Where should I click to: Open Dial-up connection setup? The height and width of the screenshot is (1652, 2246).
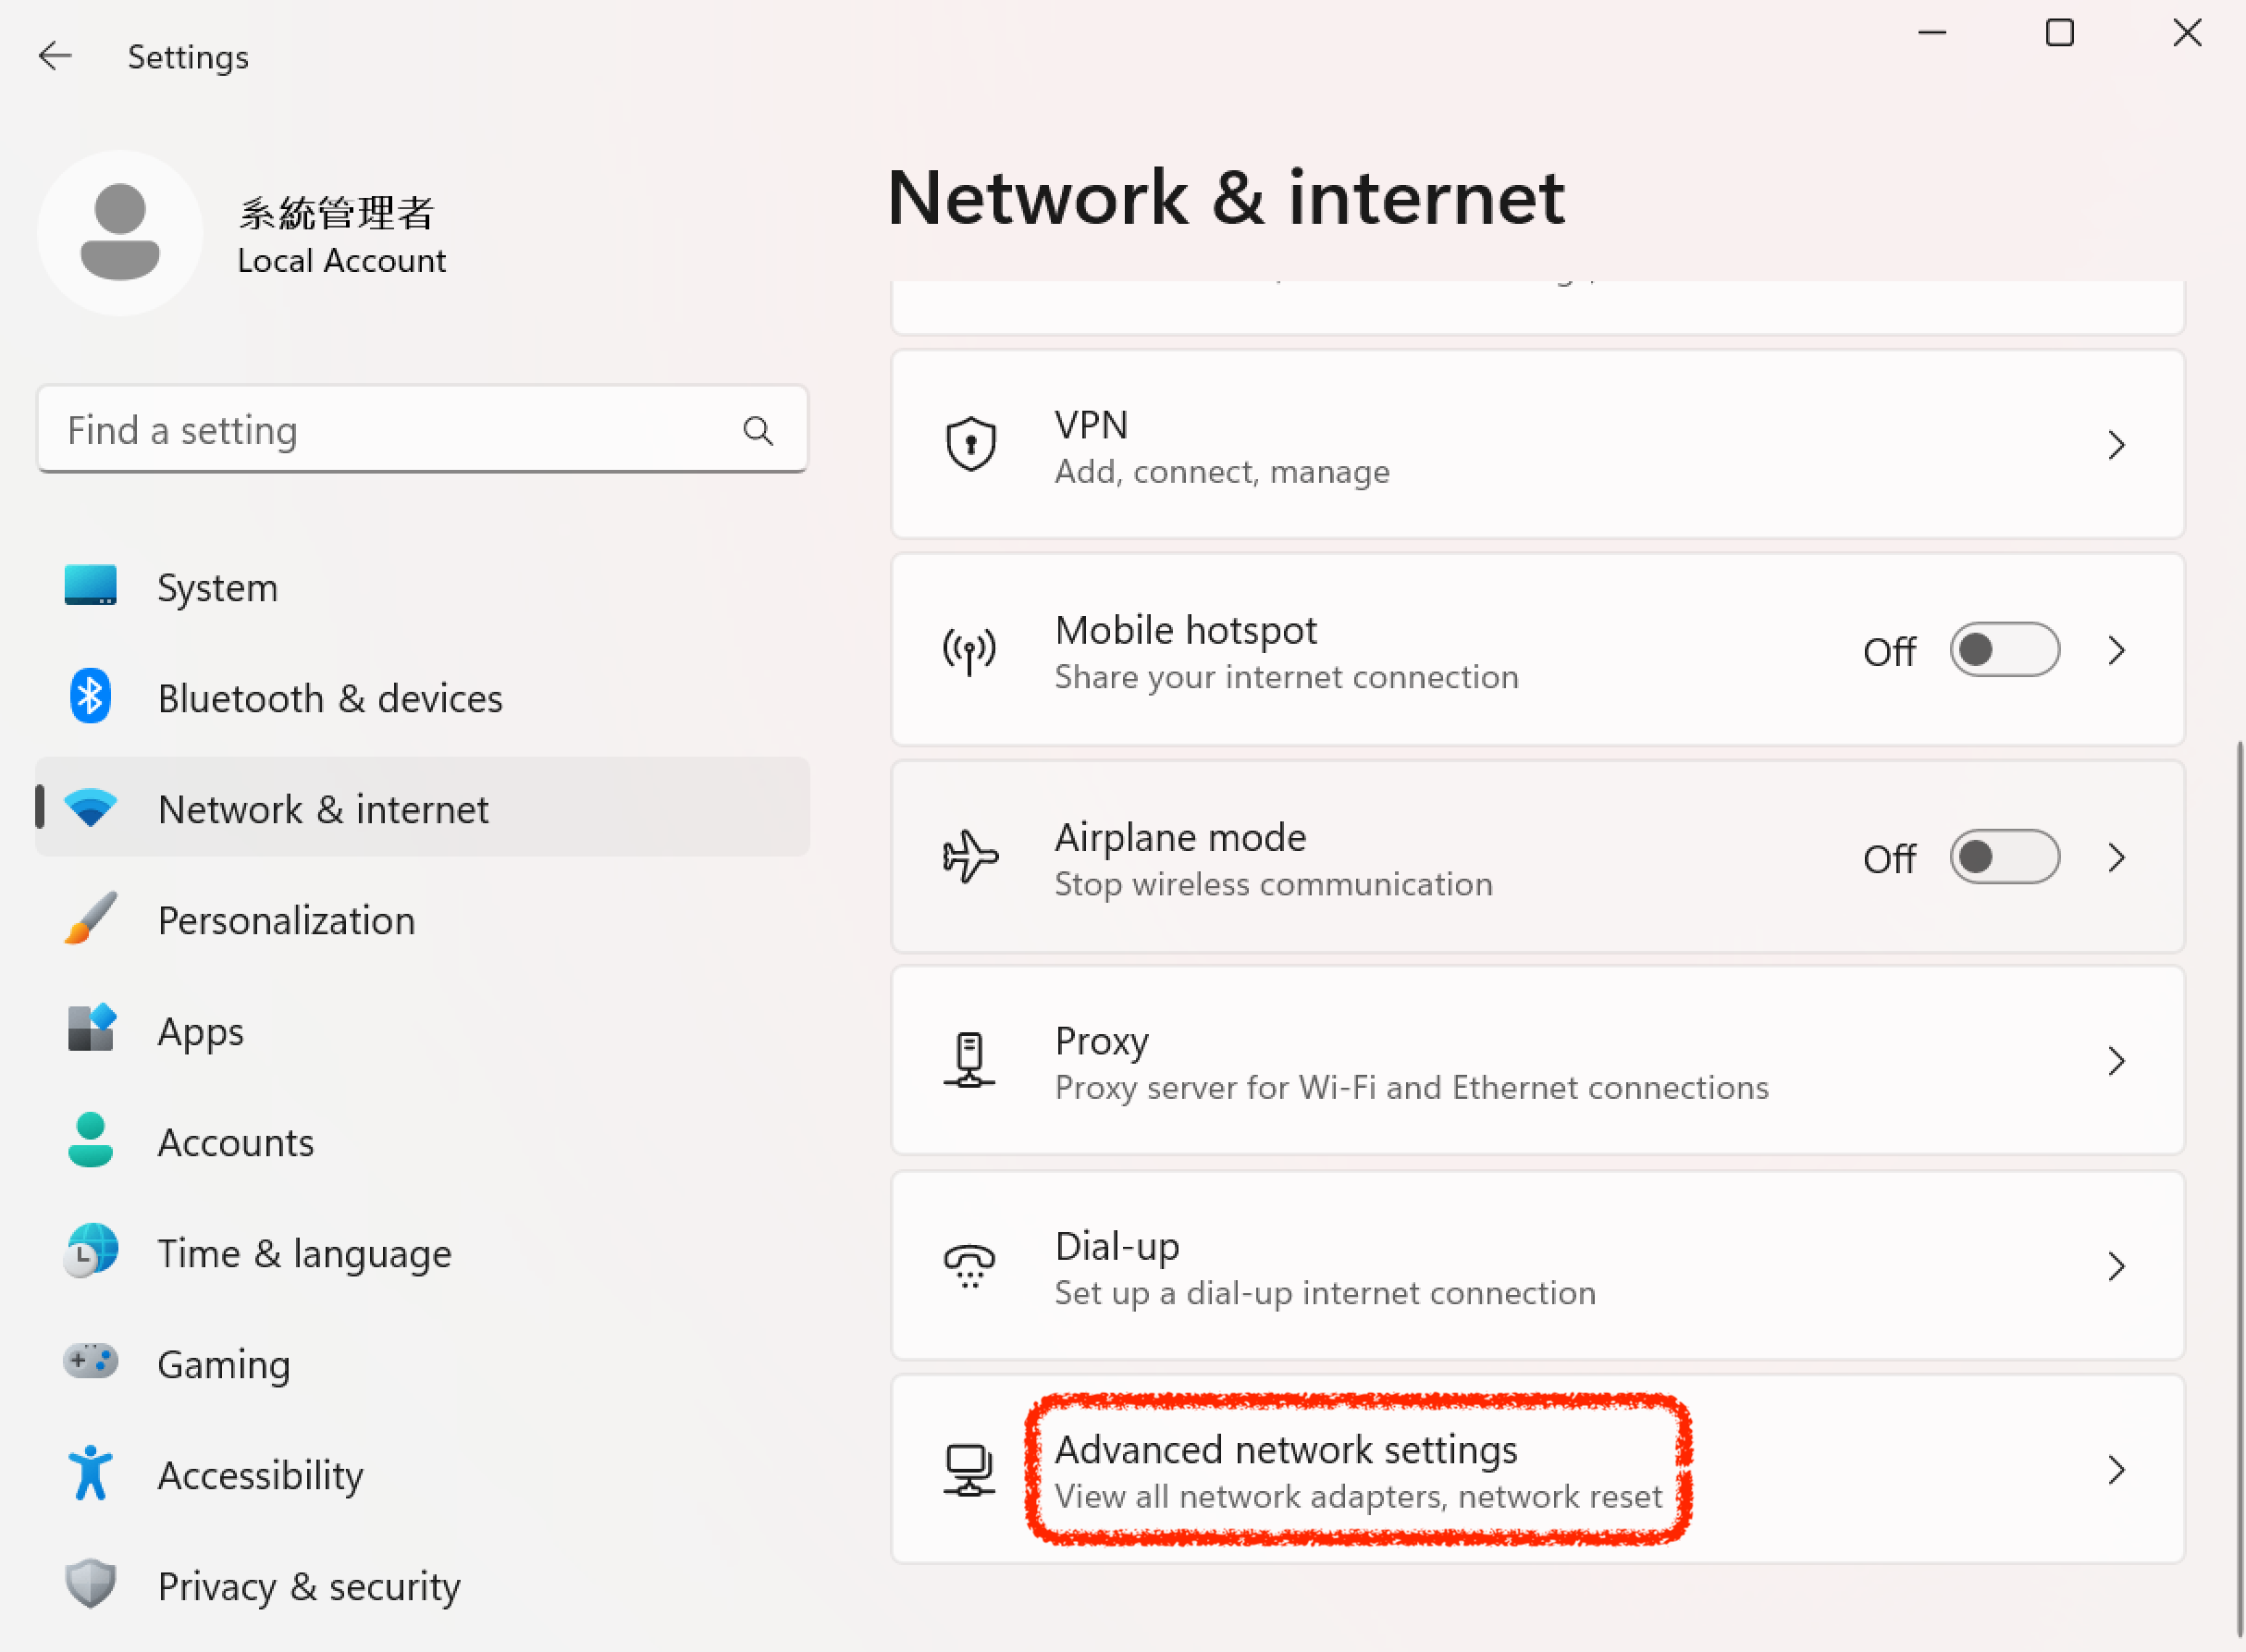click(x=1324, y=1267)
